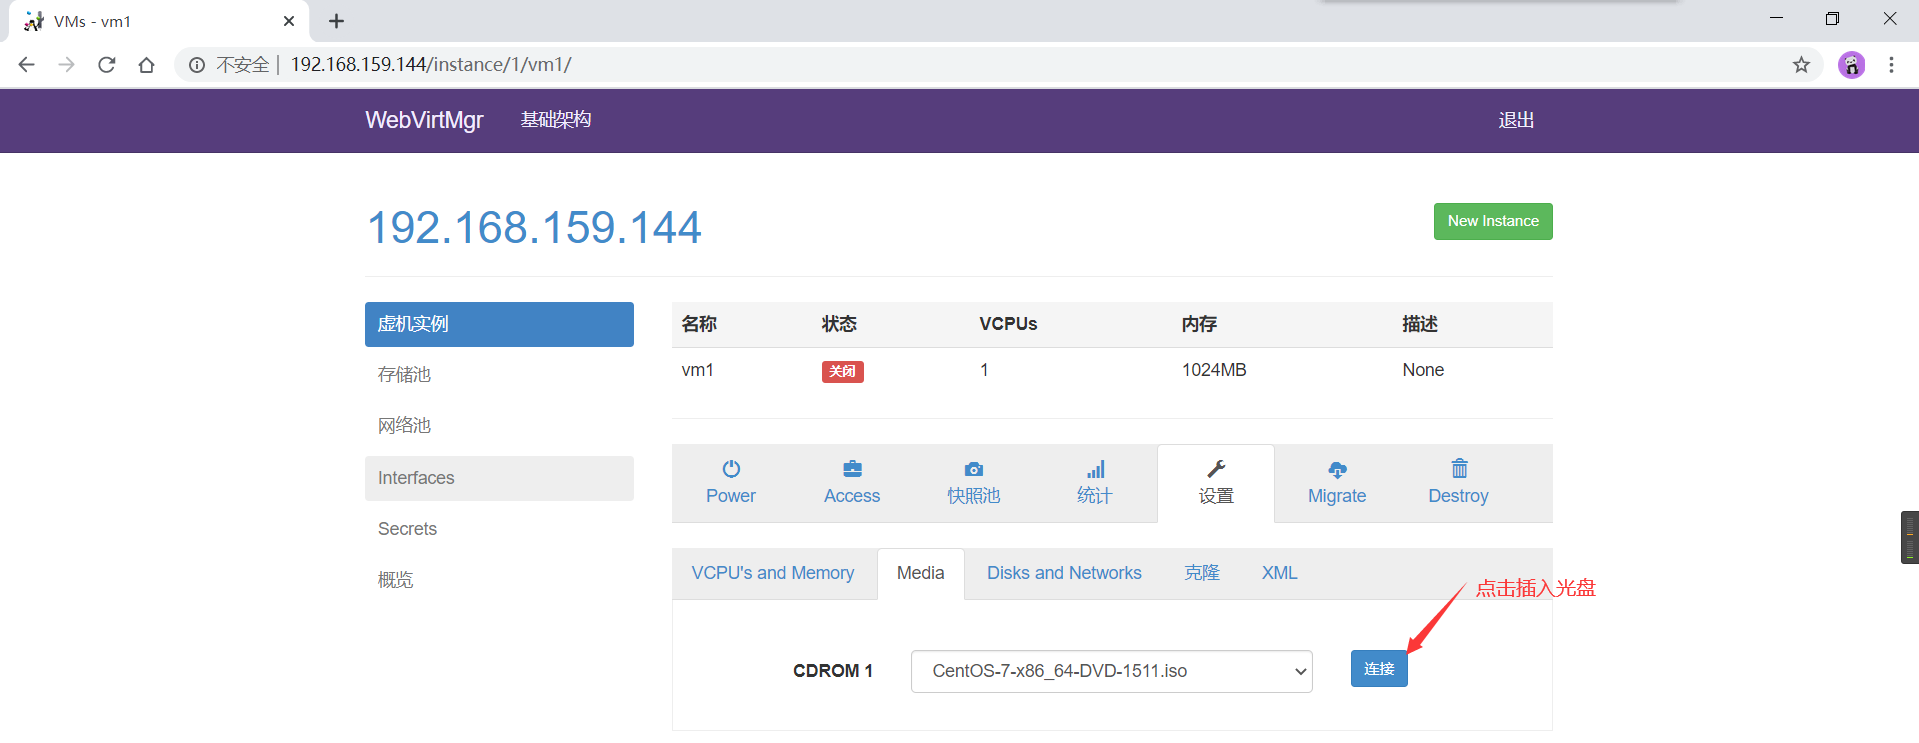Click the None description value

1423,370
